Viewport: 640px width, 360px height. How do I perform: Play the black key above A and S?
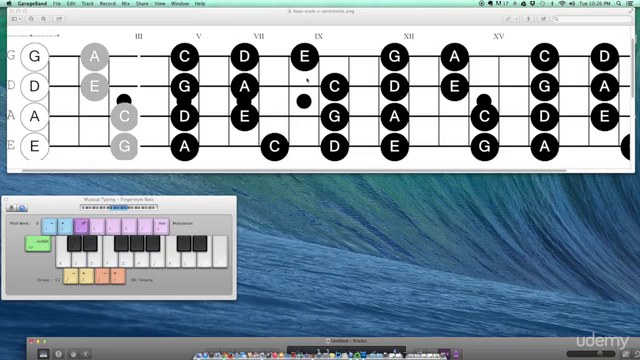click(x=74, y=243)
